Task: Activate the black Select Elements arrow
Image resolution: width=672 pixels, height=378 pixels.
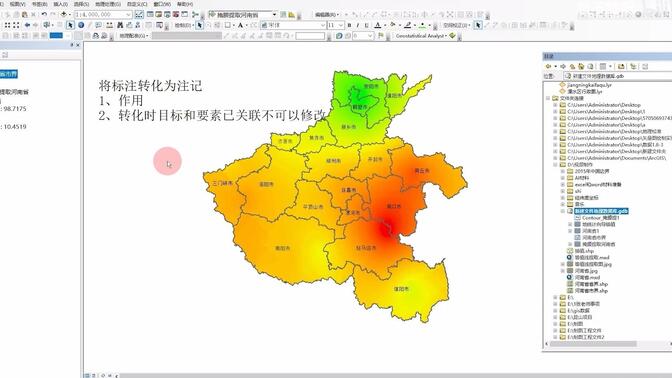Action: click(70, 25)
